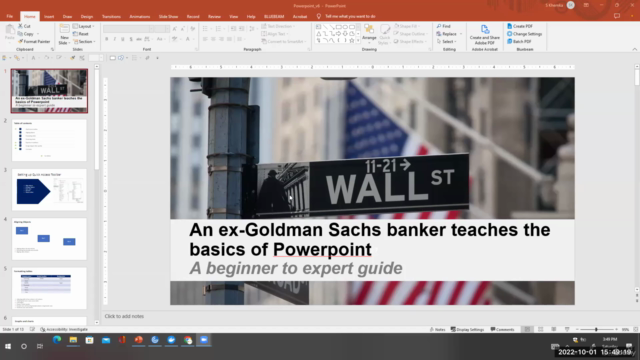Screen dimensions: 640x360
Task: Click the zoom slider handle
Action: 596,329
